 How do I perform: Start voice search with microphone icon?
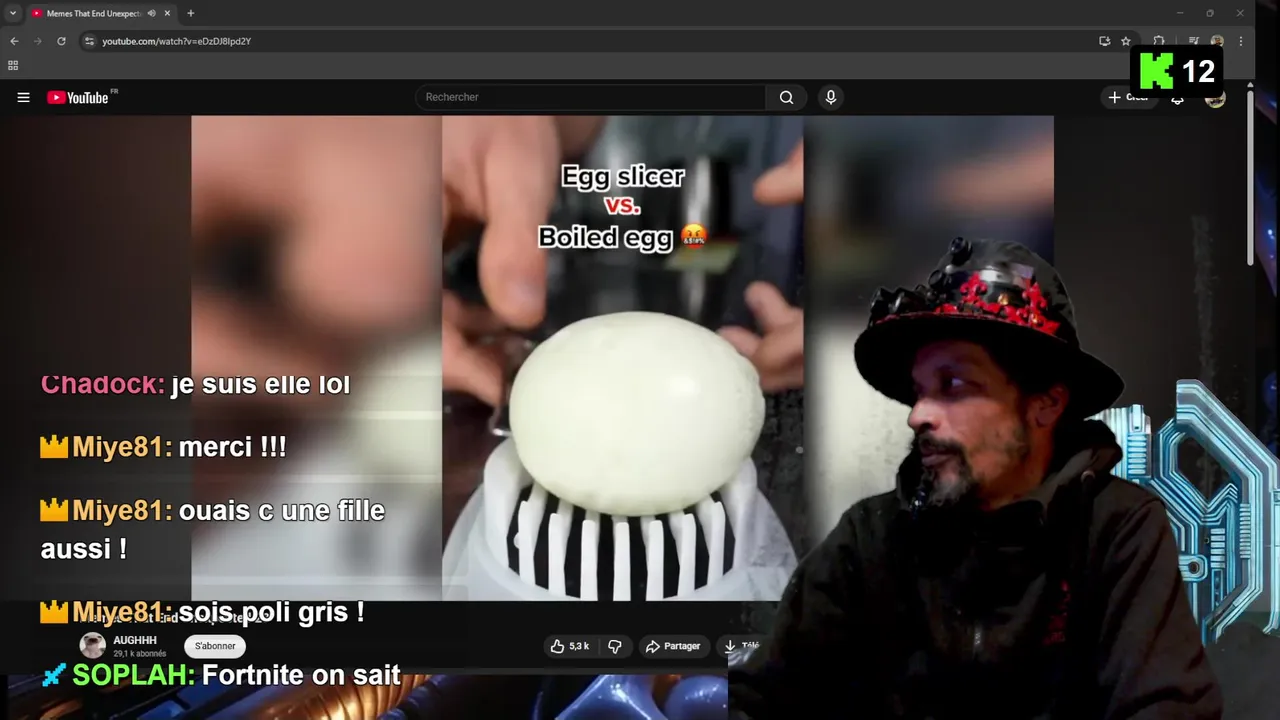pyautogui.click(x=830, y=97)
